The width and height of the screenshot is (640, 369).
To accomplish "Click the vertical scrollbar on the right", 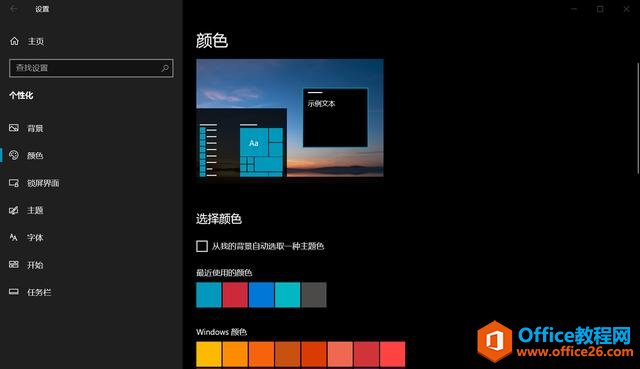I will [638, 118].
